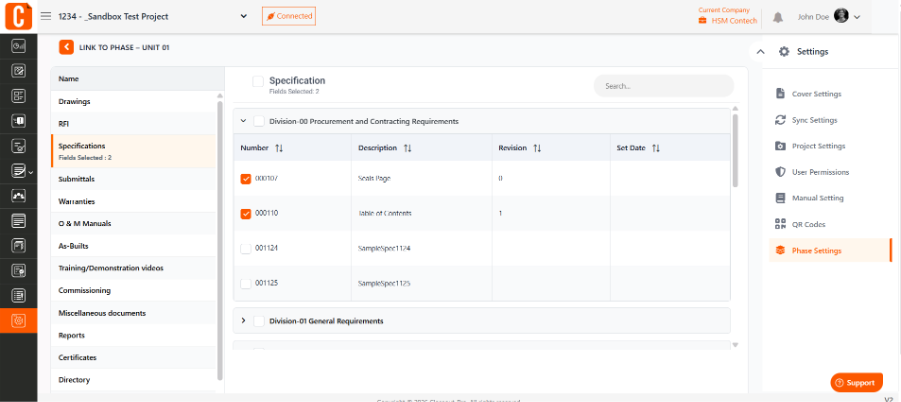This screenshot has height=402, width=901.
Task: Collapse Division-00 Procurement section
Action: pyautogui.click(x=243, y=121)
